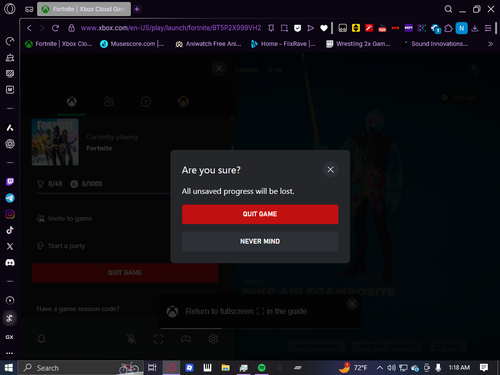Open the Downloads toolbar icon
Image resolution: width=500 pixels, height=375 pixels.
475,28
